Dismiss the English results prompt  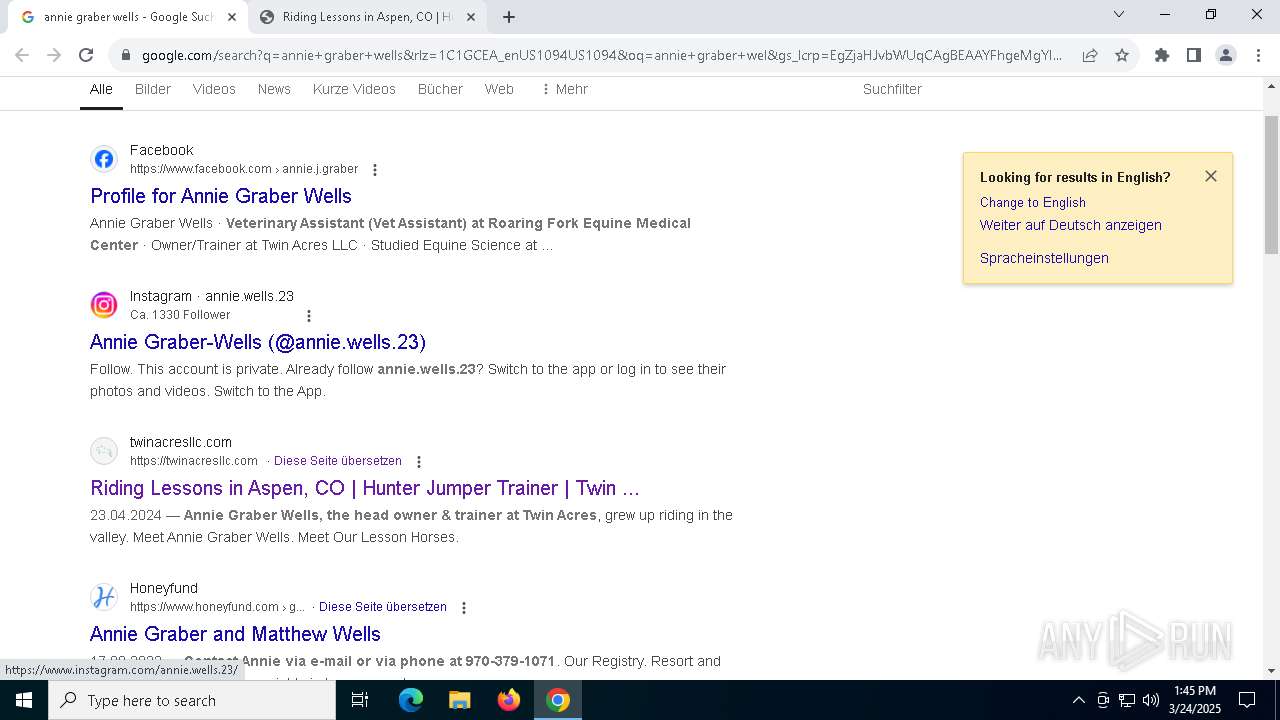coord(1211,176)
